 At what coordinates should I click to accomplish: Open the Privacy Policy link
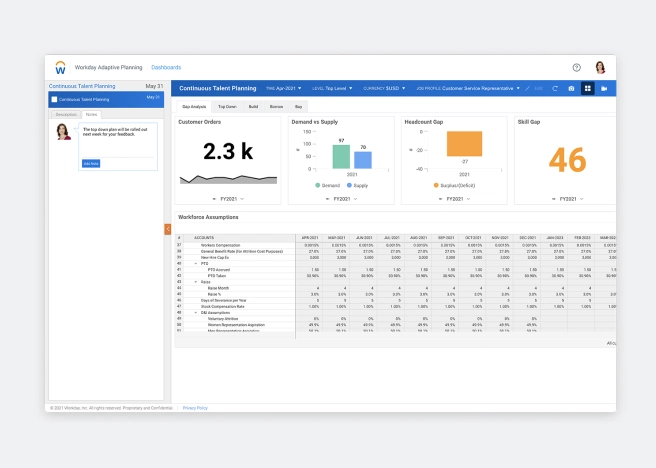pos(195,408)
